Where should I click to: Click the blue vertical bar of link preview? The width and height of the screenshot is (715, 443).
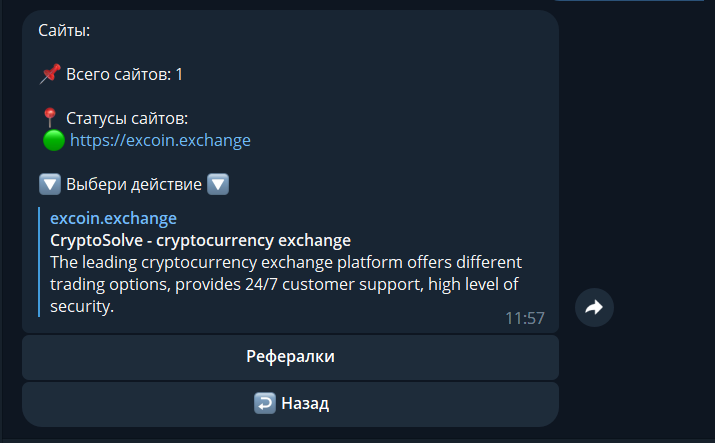point(40,262)
